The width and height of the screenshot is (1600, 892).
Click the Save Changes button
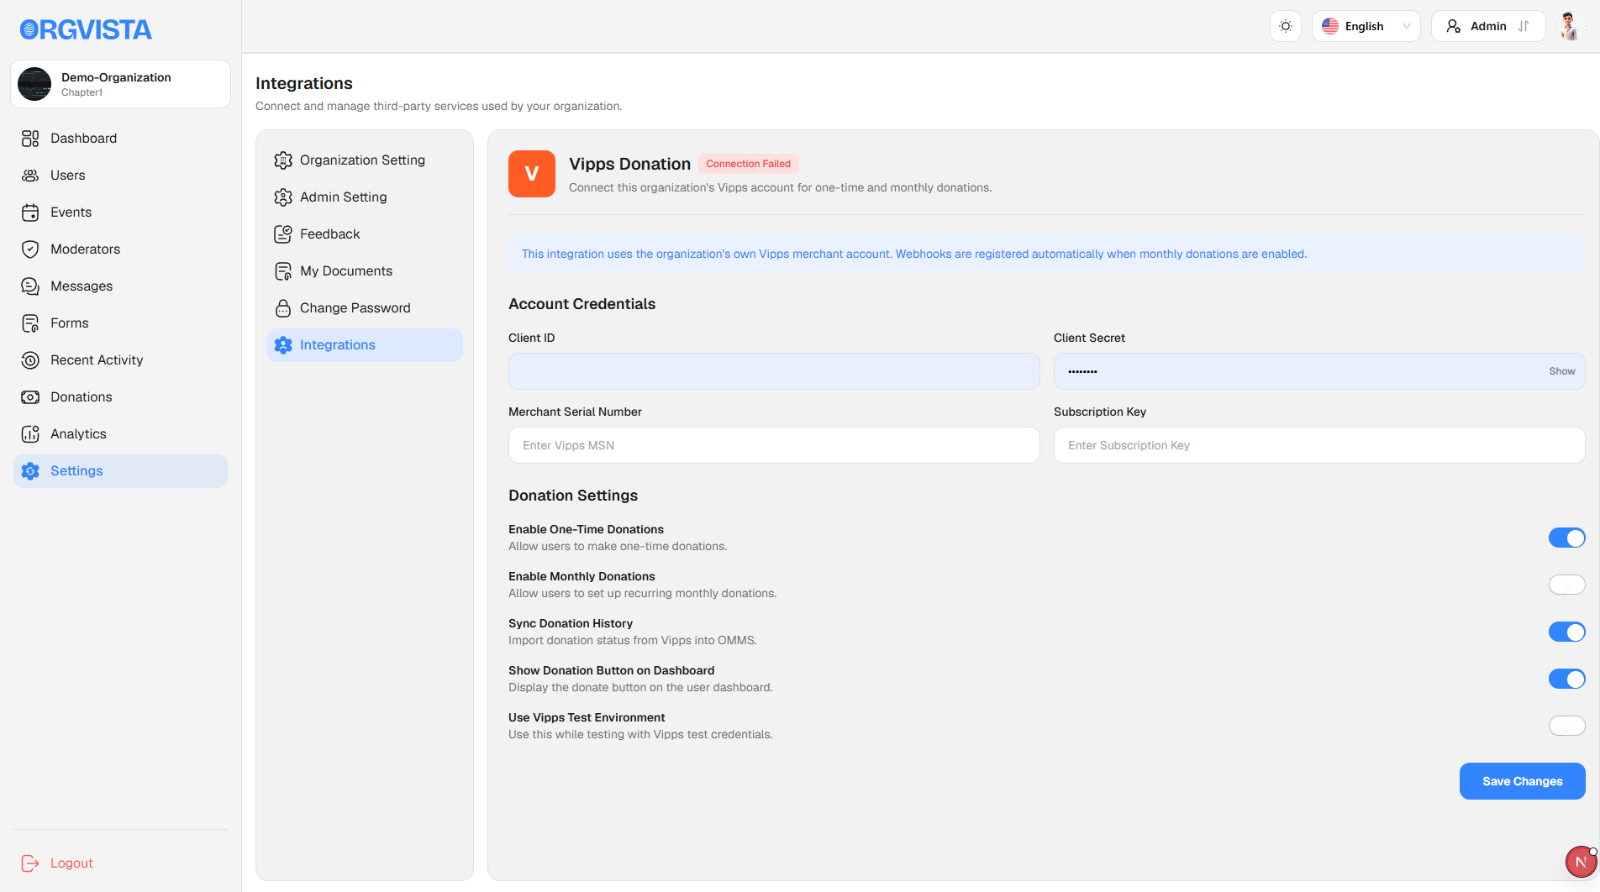click(1522, 781)
